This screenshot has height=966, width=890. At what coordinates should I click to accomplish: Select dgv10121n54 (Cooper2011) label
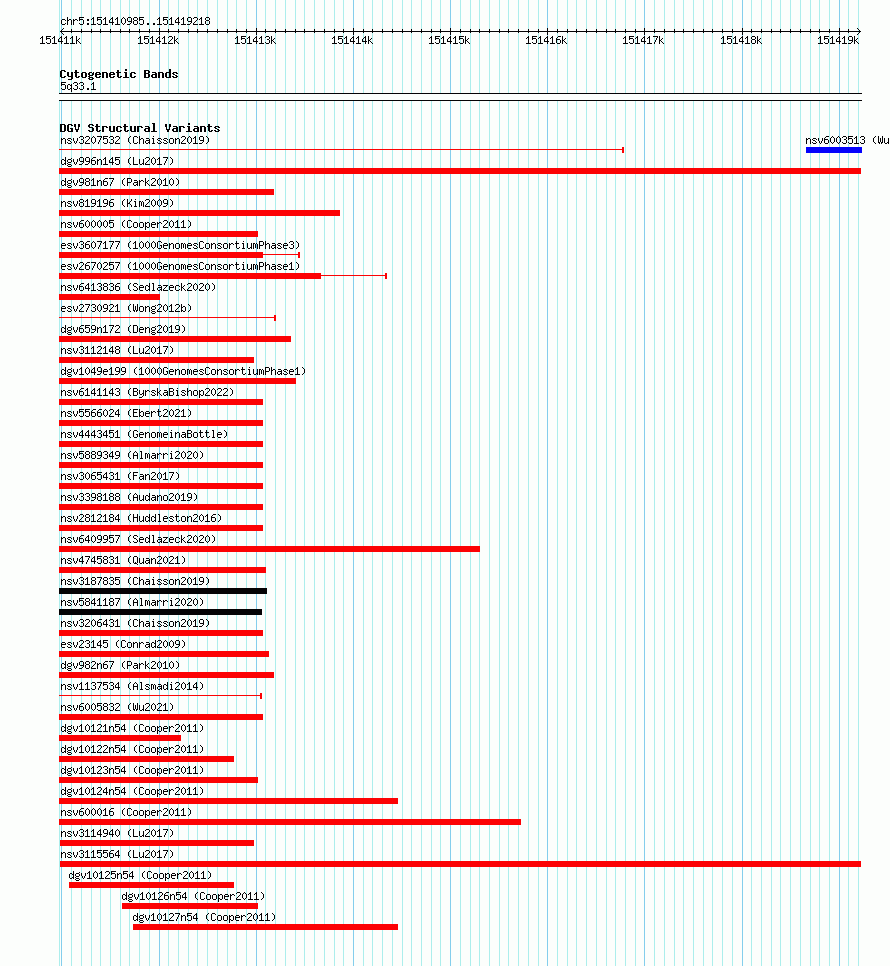pos(132,728)
